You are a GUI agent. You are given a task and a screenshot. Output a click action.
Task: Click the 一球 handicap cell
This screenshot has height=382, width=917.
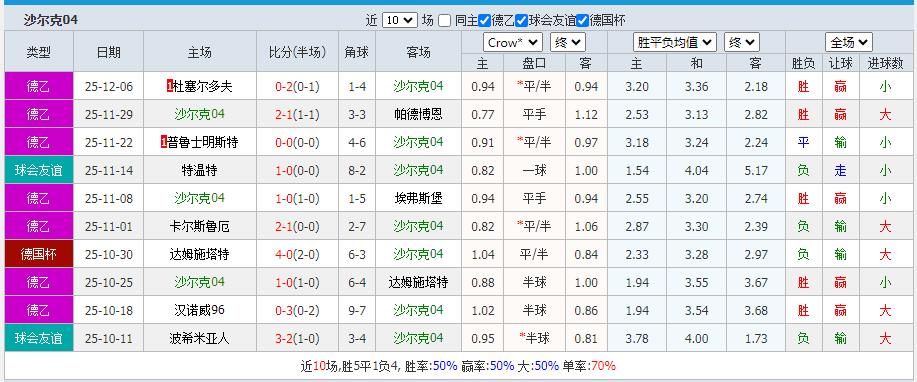pos(534,170)
